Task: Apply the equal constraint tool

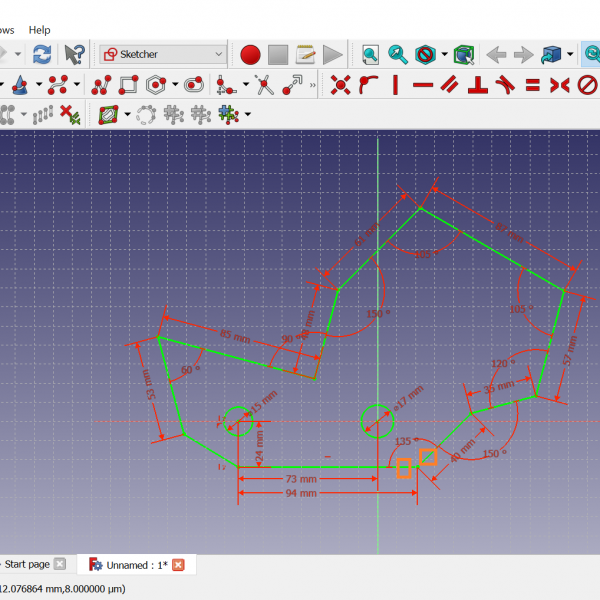Action: [x=533, y=85]
